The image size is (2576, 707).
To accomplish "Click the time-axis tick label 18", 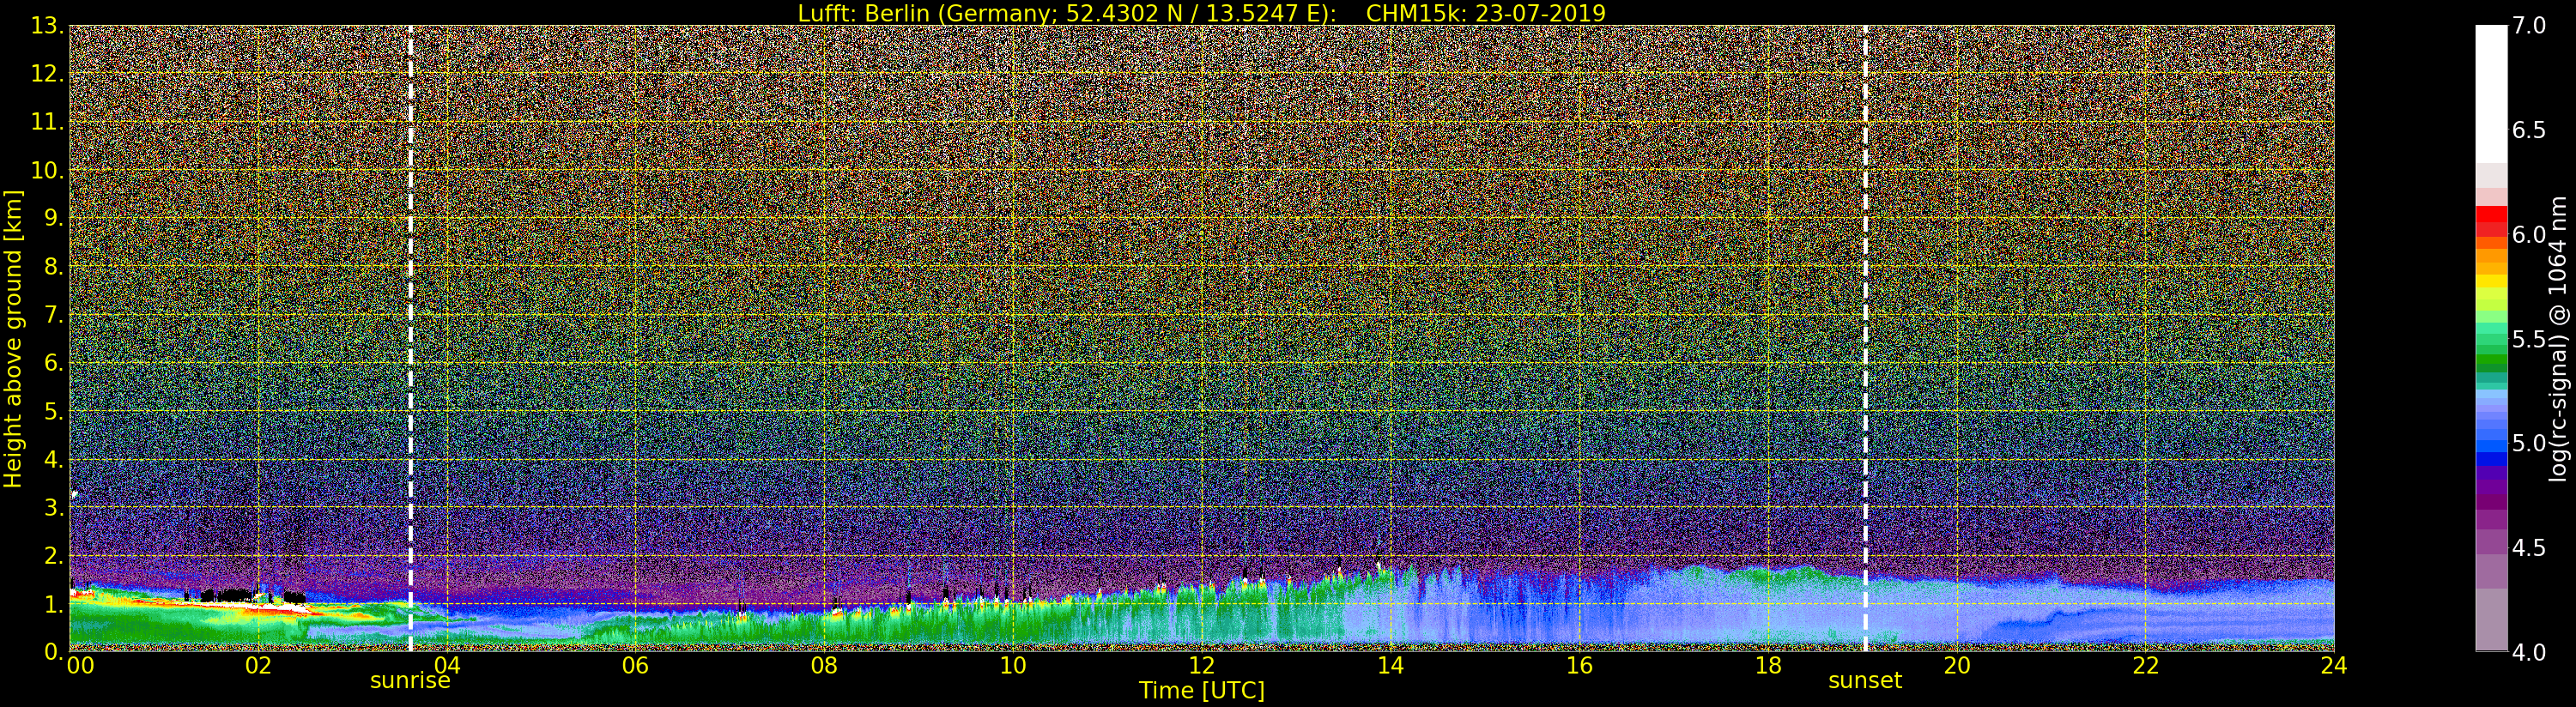I will [x=1768, y=666].
